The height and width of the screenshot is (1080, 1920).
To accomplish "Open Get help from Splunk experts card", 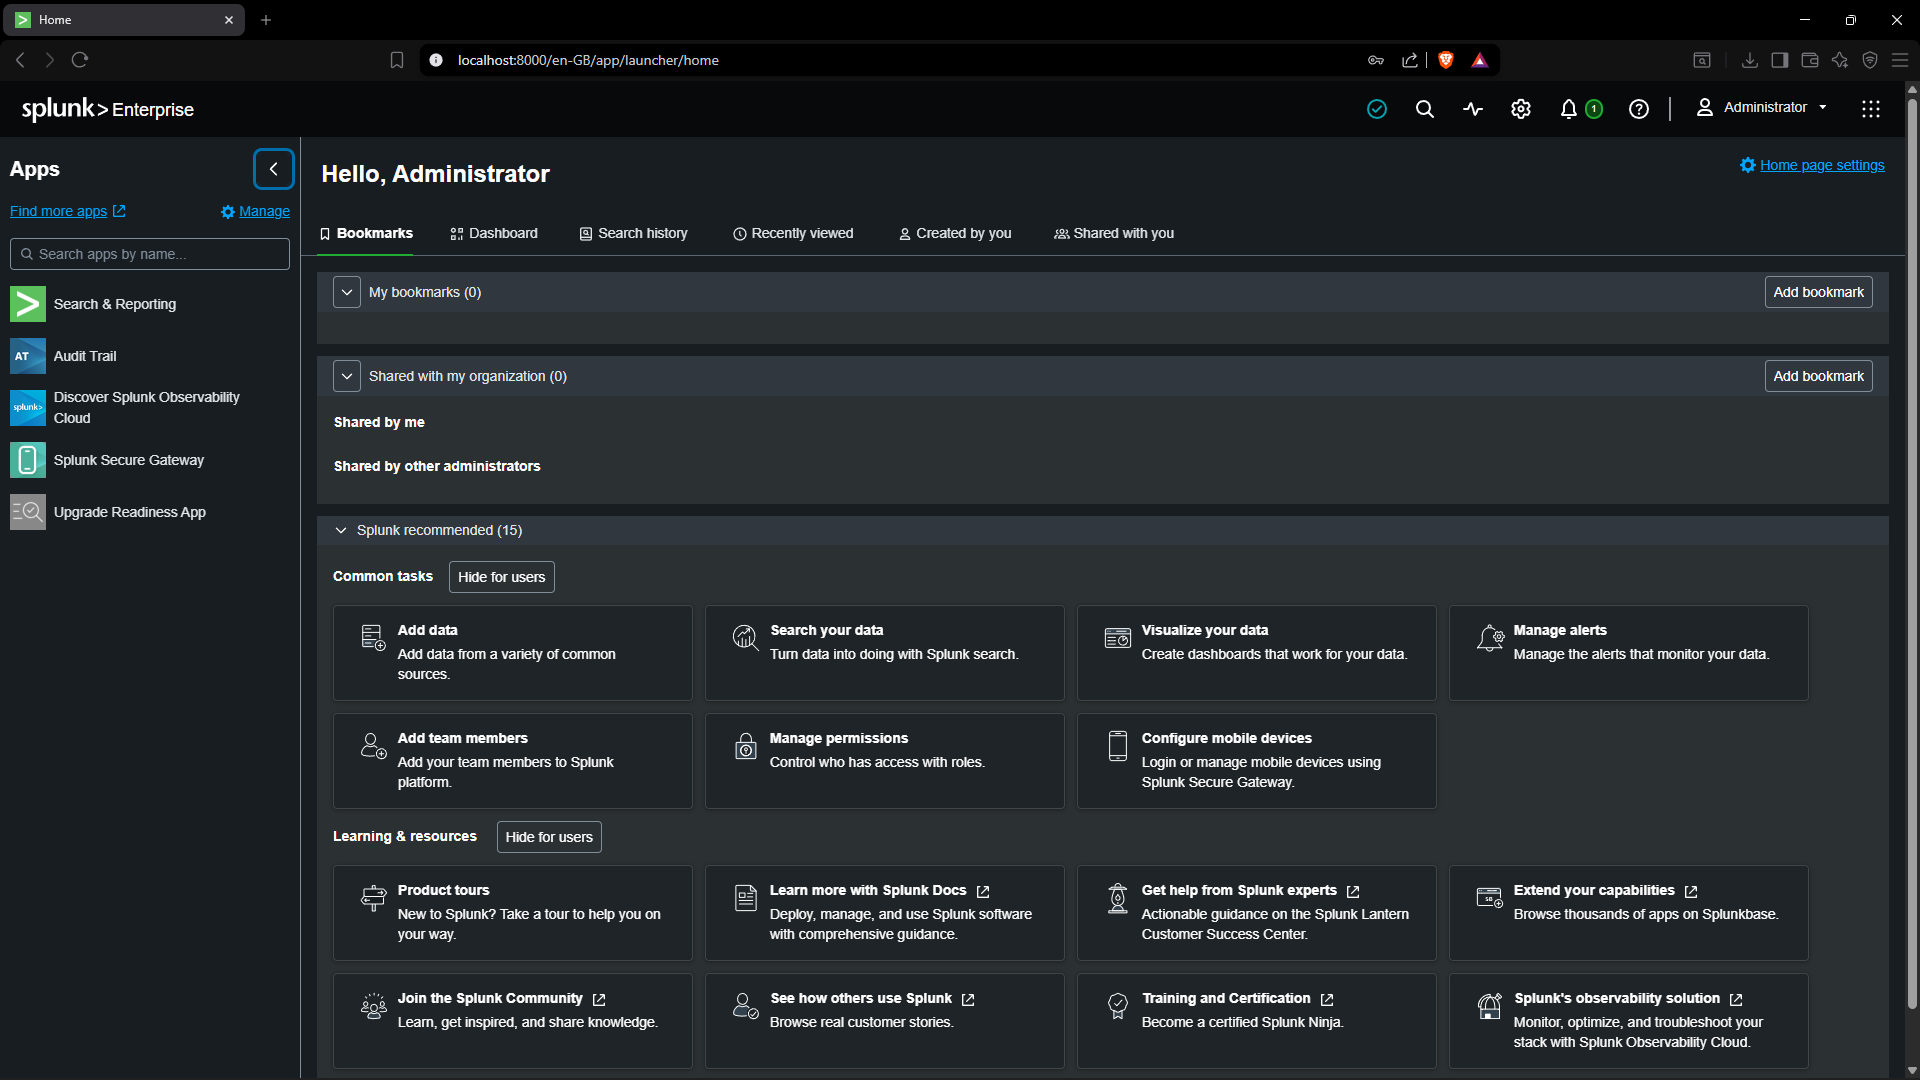I will (1256, 913).
